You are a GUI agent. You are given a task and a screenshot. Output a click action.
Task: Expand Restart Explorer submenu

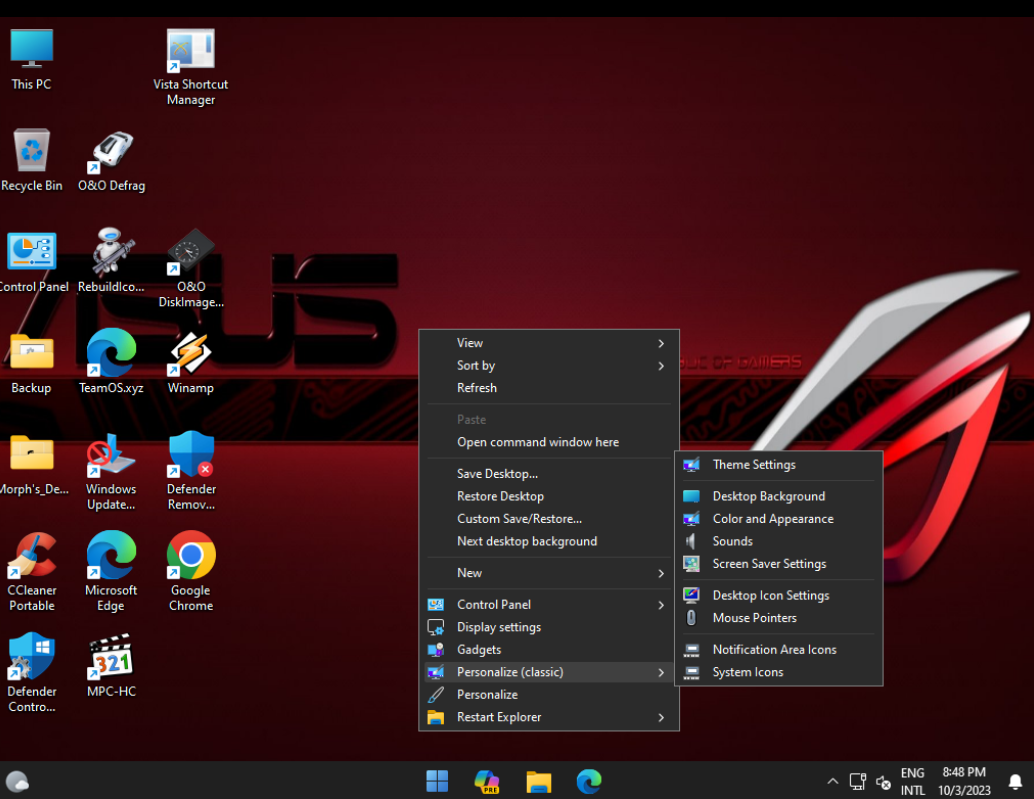[549, 717]
